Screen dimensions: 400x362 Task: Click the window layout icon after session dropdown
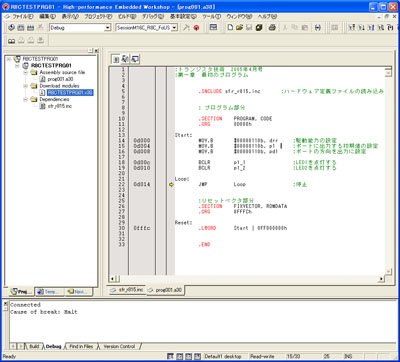point(214,28)
